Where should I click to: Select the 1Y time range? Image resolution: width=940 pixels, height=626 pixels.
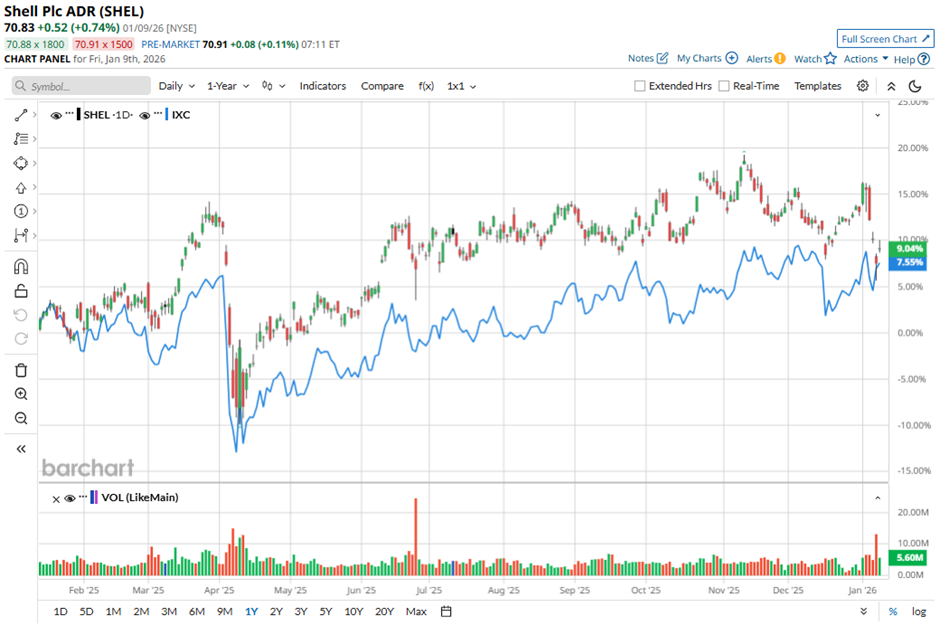coord(251,612)
